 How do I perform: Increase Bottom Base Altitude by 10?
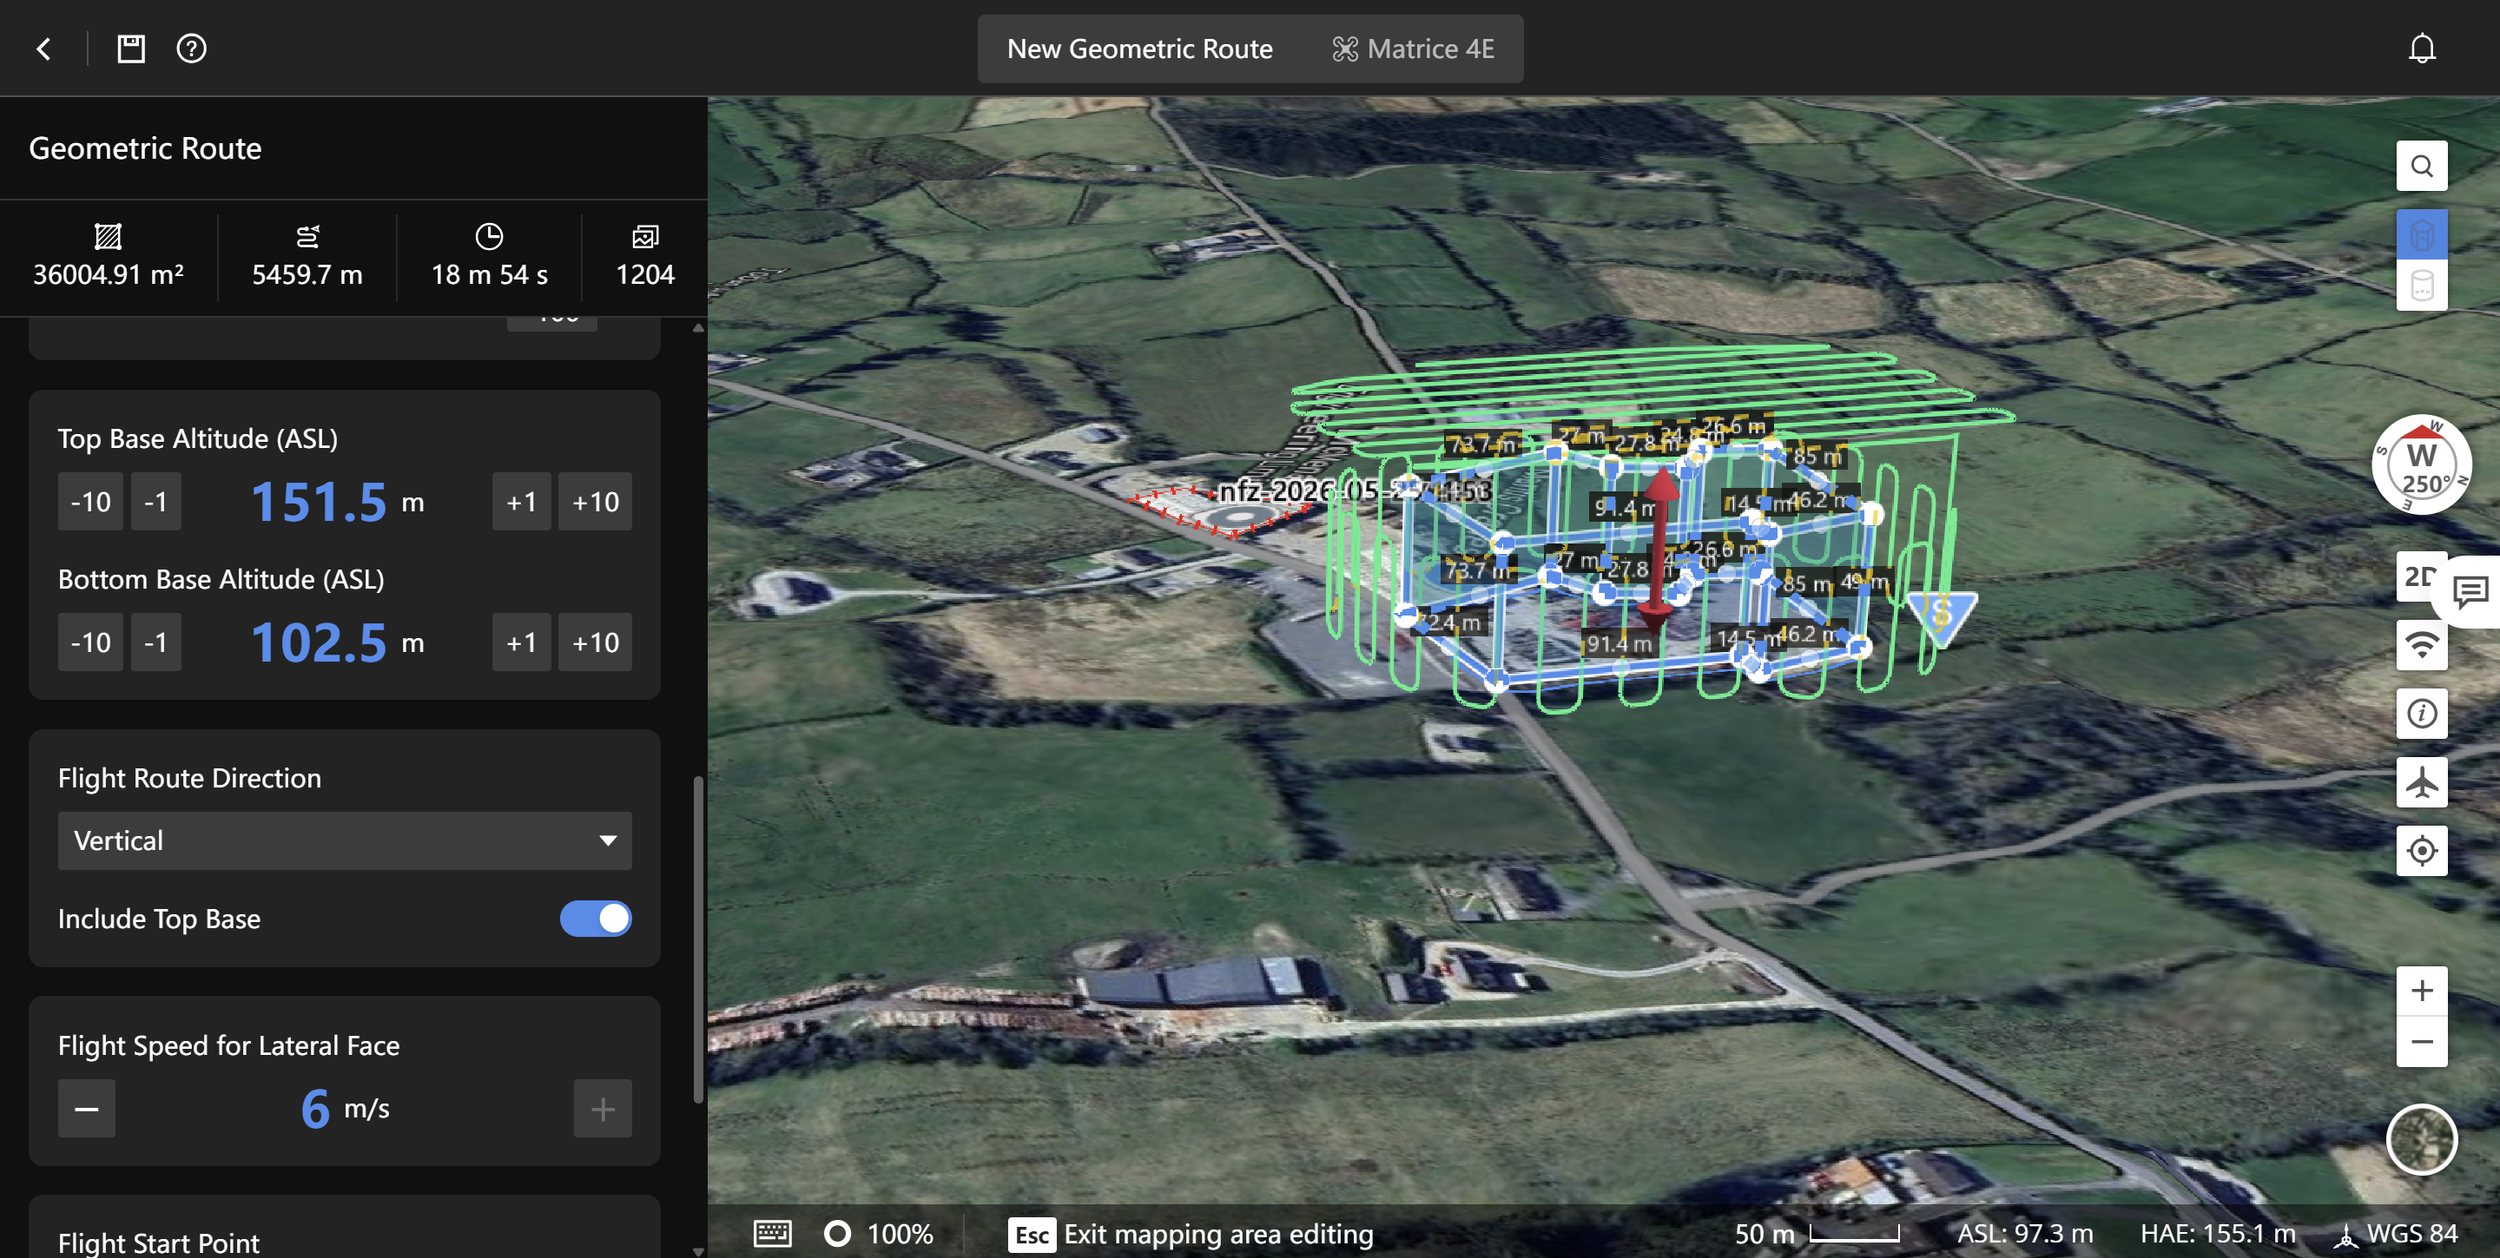tap(595, 642)
